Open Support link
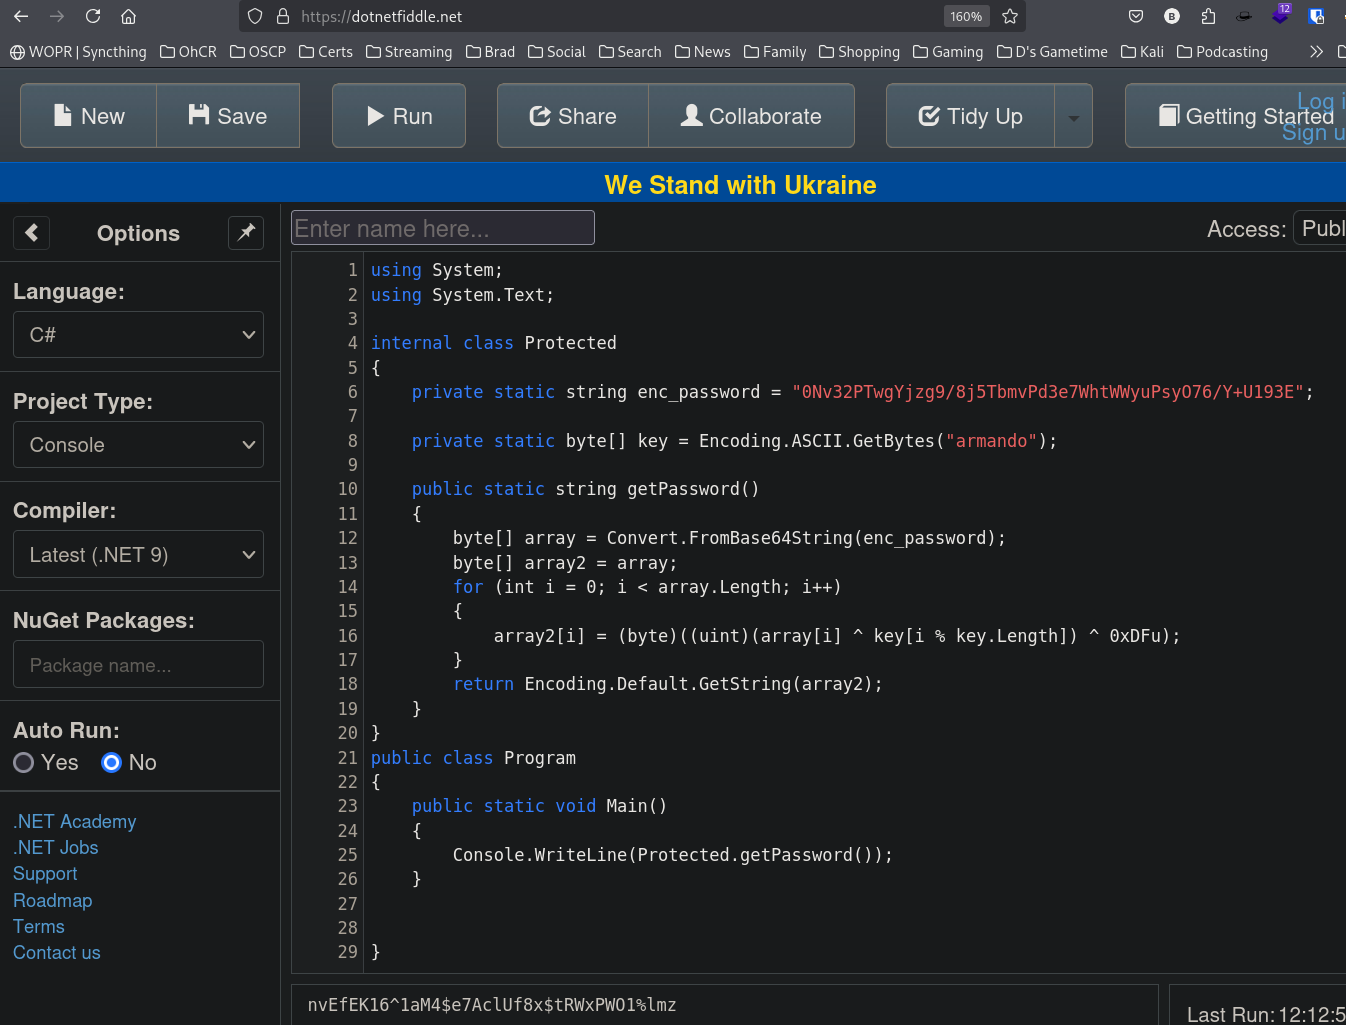Image resolution: width=1346 pixels, height=1025 pixels. click(45, 874)
